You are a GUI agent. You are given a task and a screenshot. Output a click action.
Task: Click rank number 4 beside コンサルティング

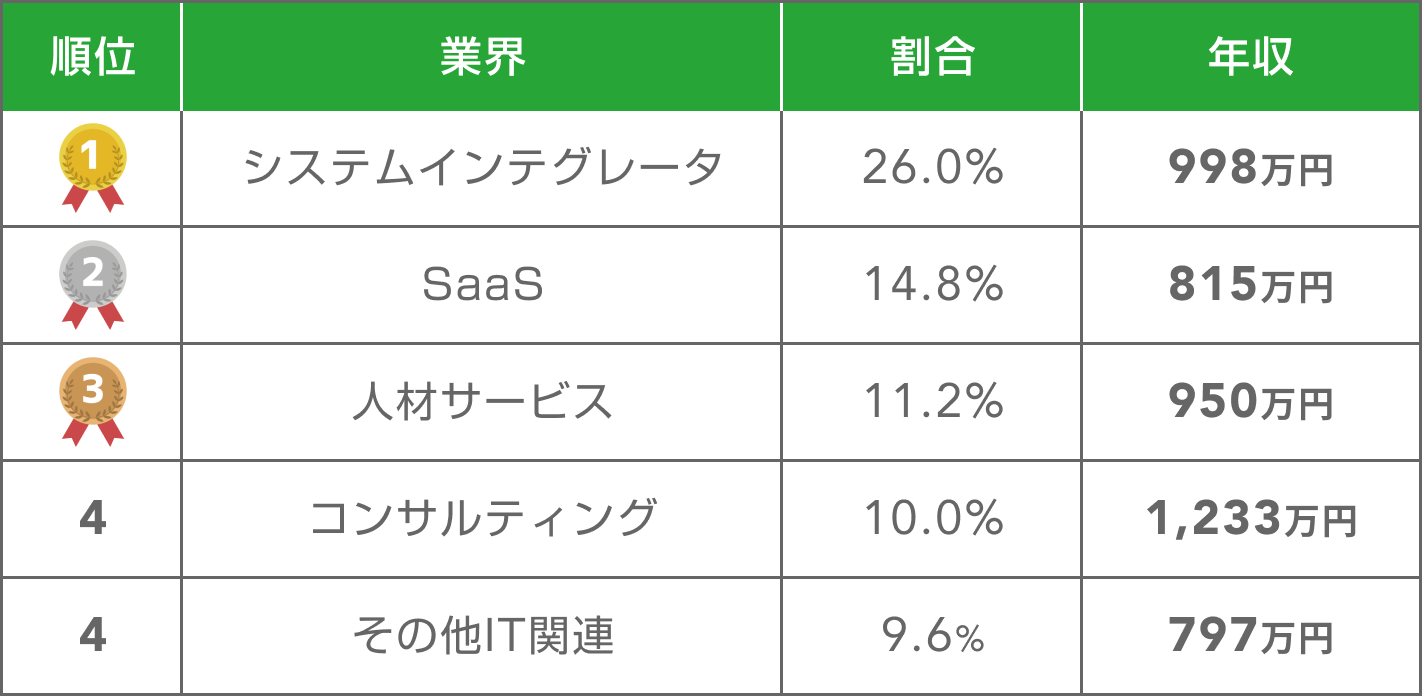pos(92,519)
